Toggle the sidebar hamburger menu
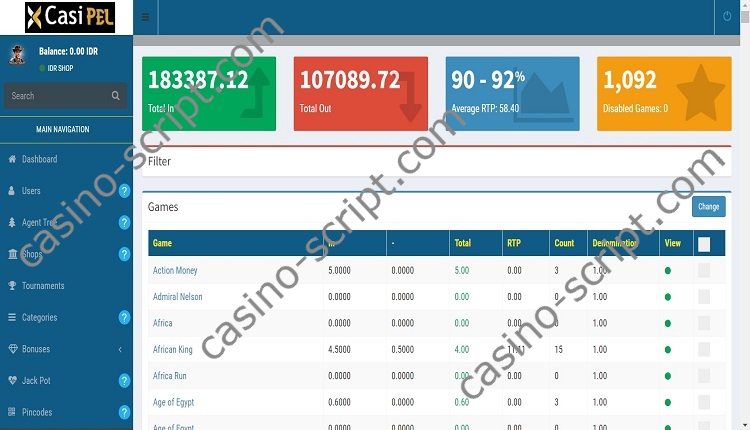Image resolution: width=750 pixels, height=430 pixels. click(x=146, y=17)
